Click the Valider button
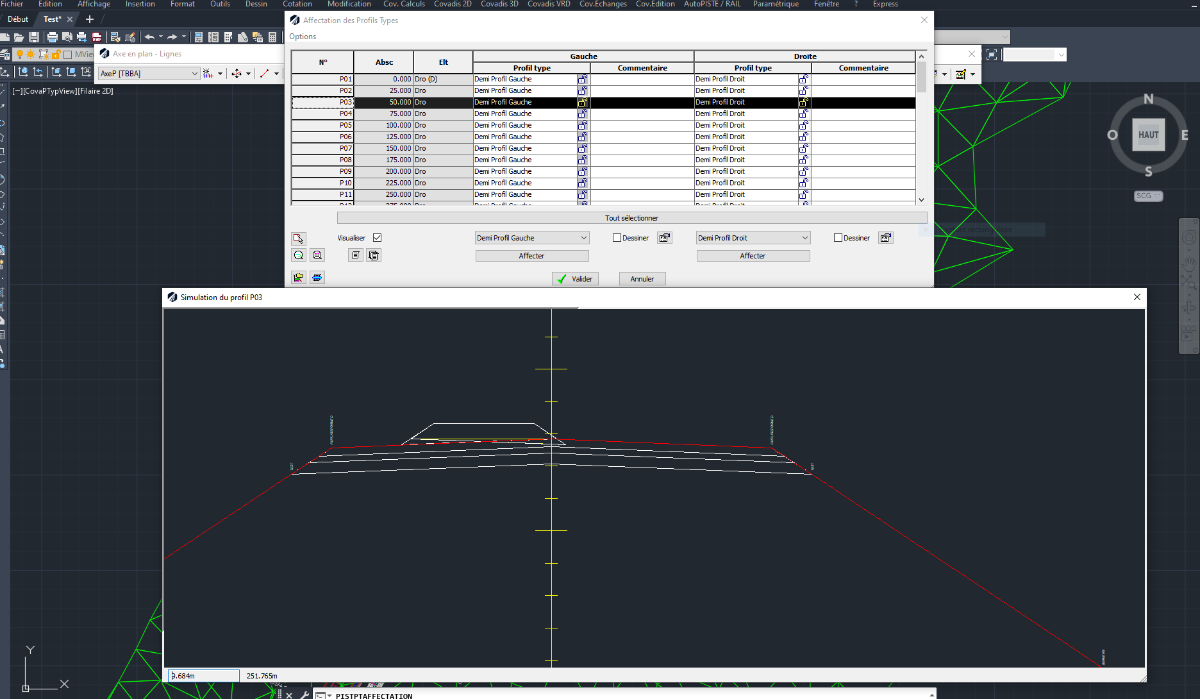1200x699 pixels. click(576, 279)
